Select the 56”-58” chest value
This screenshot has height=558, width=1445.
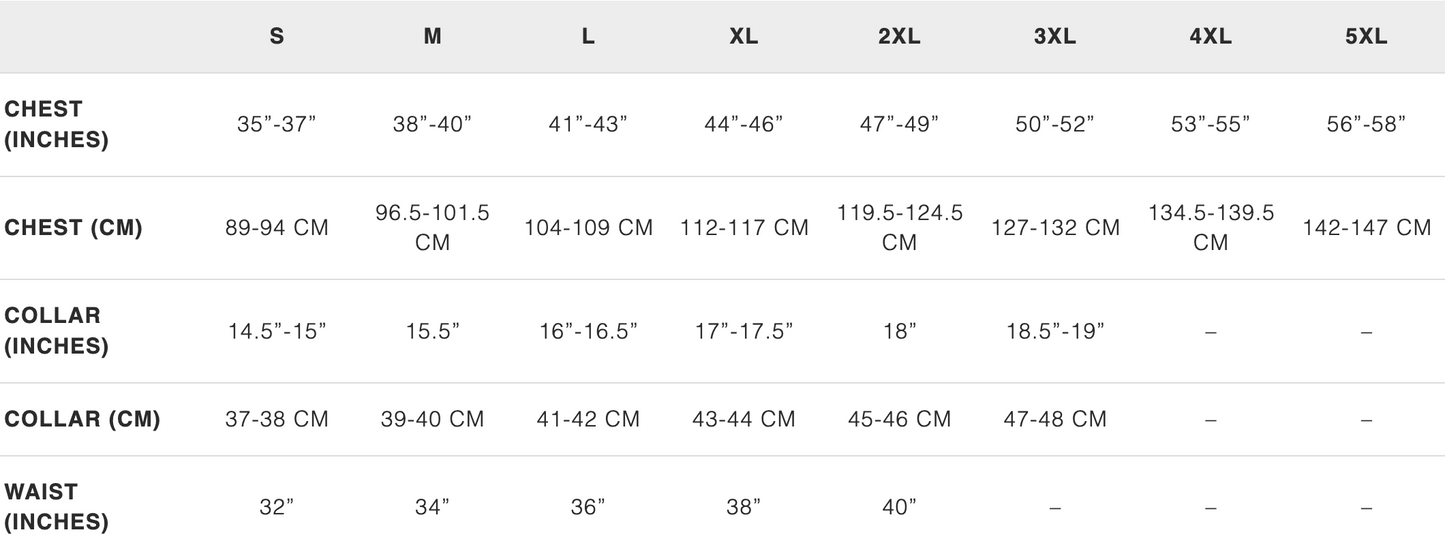[x=1366, y=125]
